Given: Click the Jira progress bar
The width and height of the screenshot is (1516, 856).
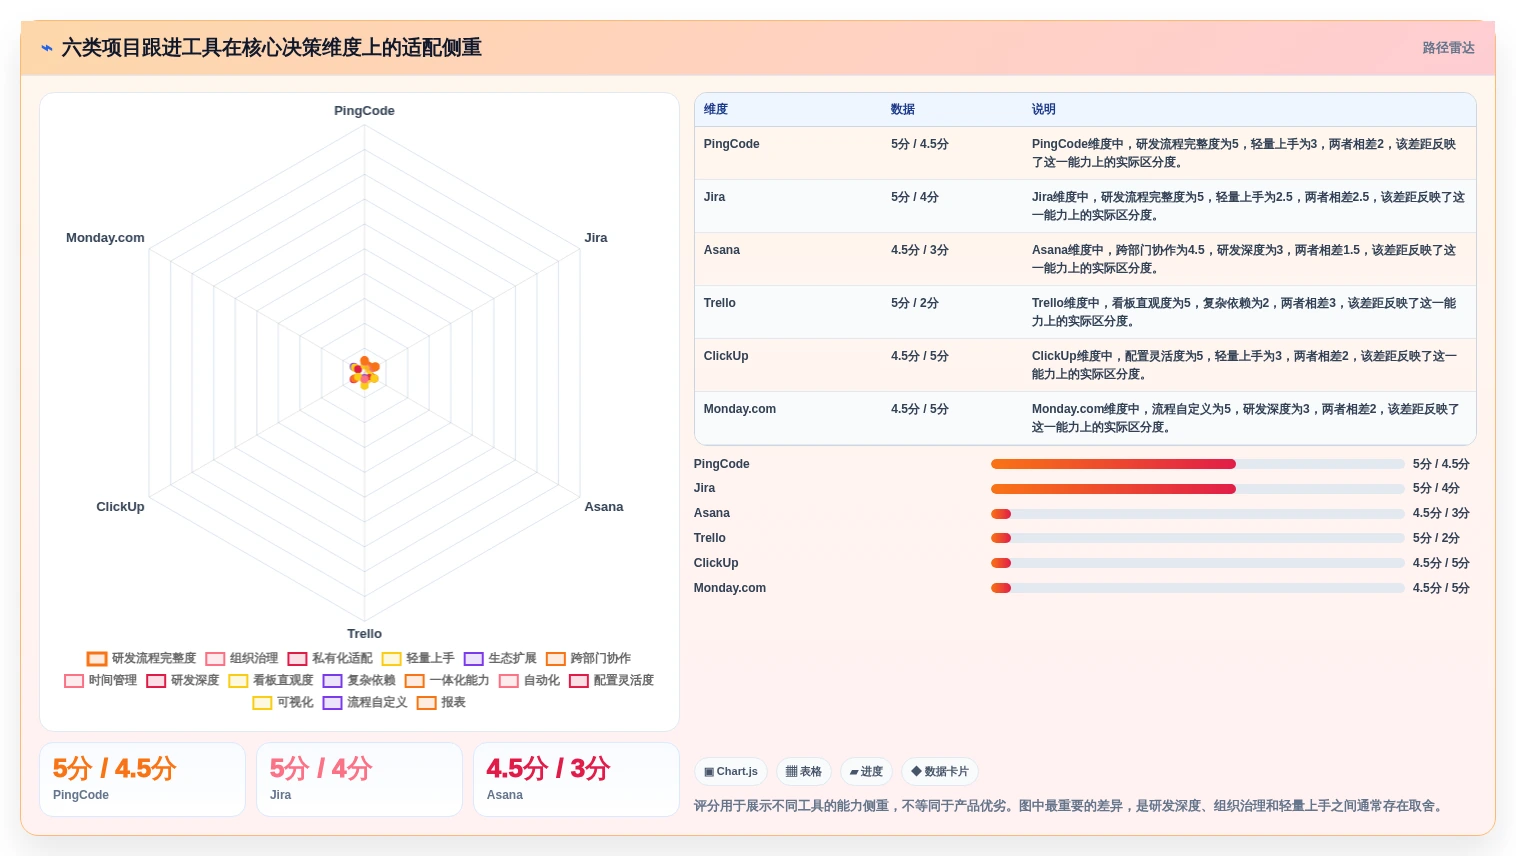Looking at the screenshot, I should tap(1198, 489).
